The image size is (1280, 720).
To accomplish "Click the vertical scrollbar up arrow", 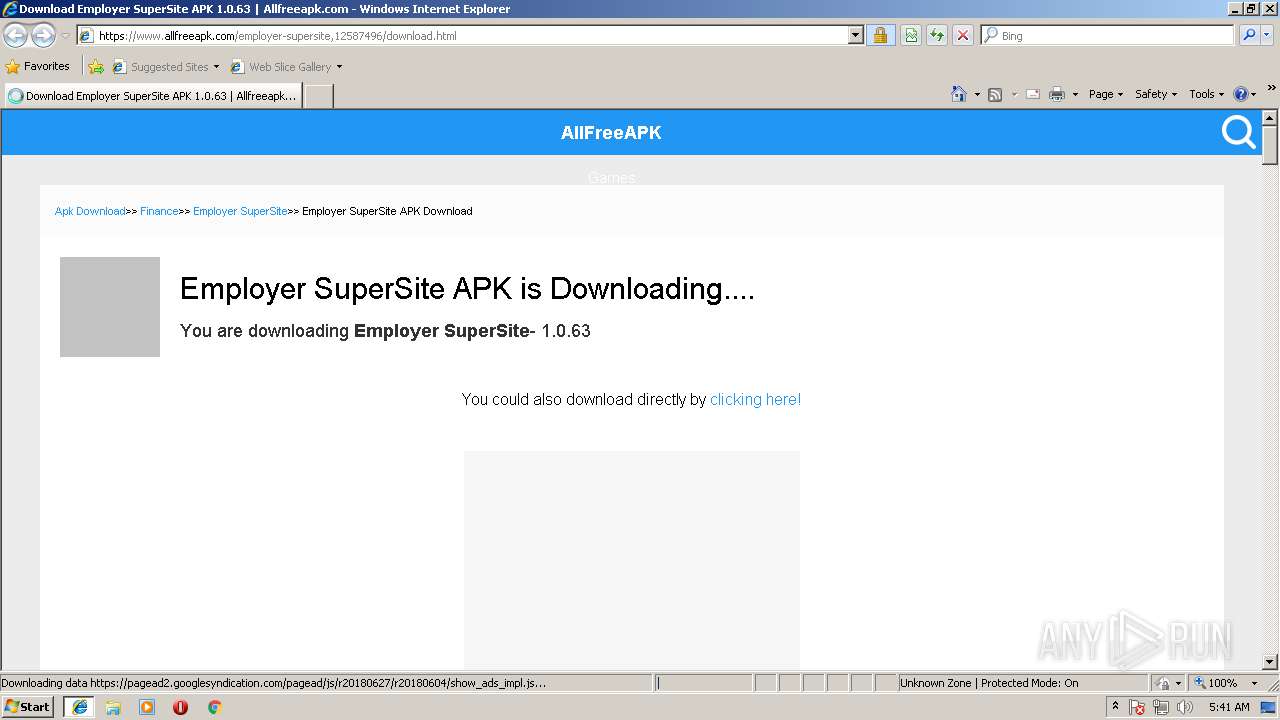I will 1270,118.
